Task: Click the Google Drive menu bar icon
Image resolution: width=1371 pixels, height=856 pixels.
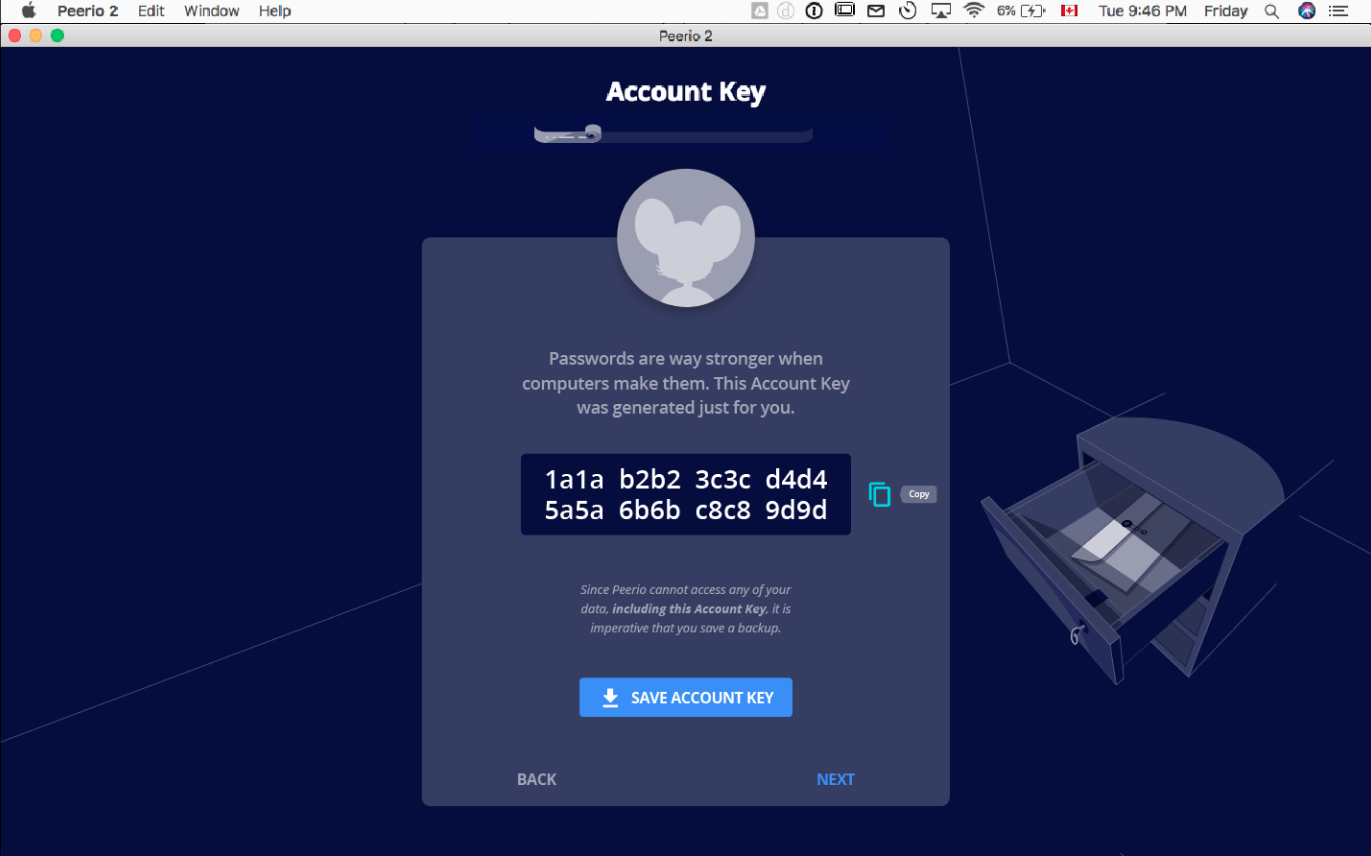Action: 760,11
